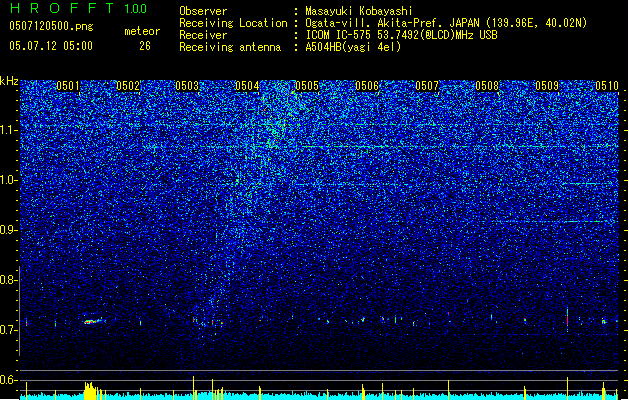Select observer name Masayuki Kobayashi
Image resolution: width=629 pixels, height=400 pixels.
point(359,11)
